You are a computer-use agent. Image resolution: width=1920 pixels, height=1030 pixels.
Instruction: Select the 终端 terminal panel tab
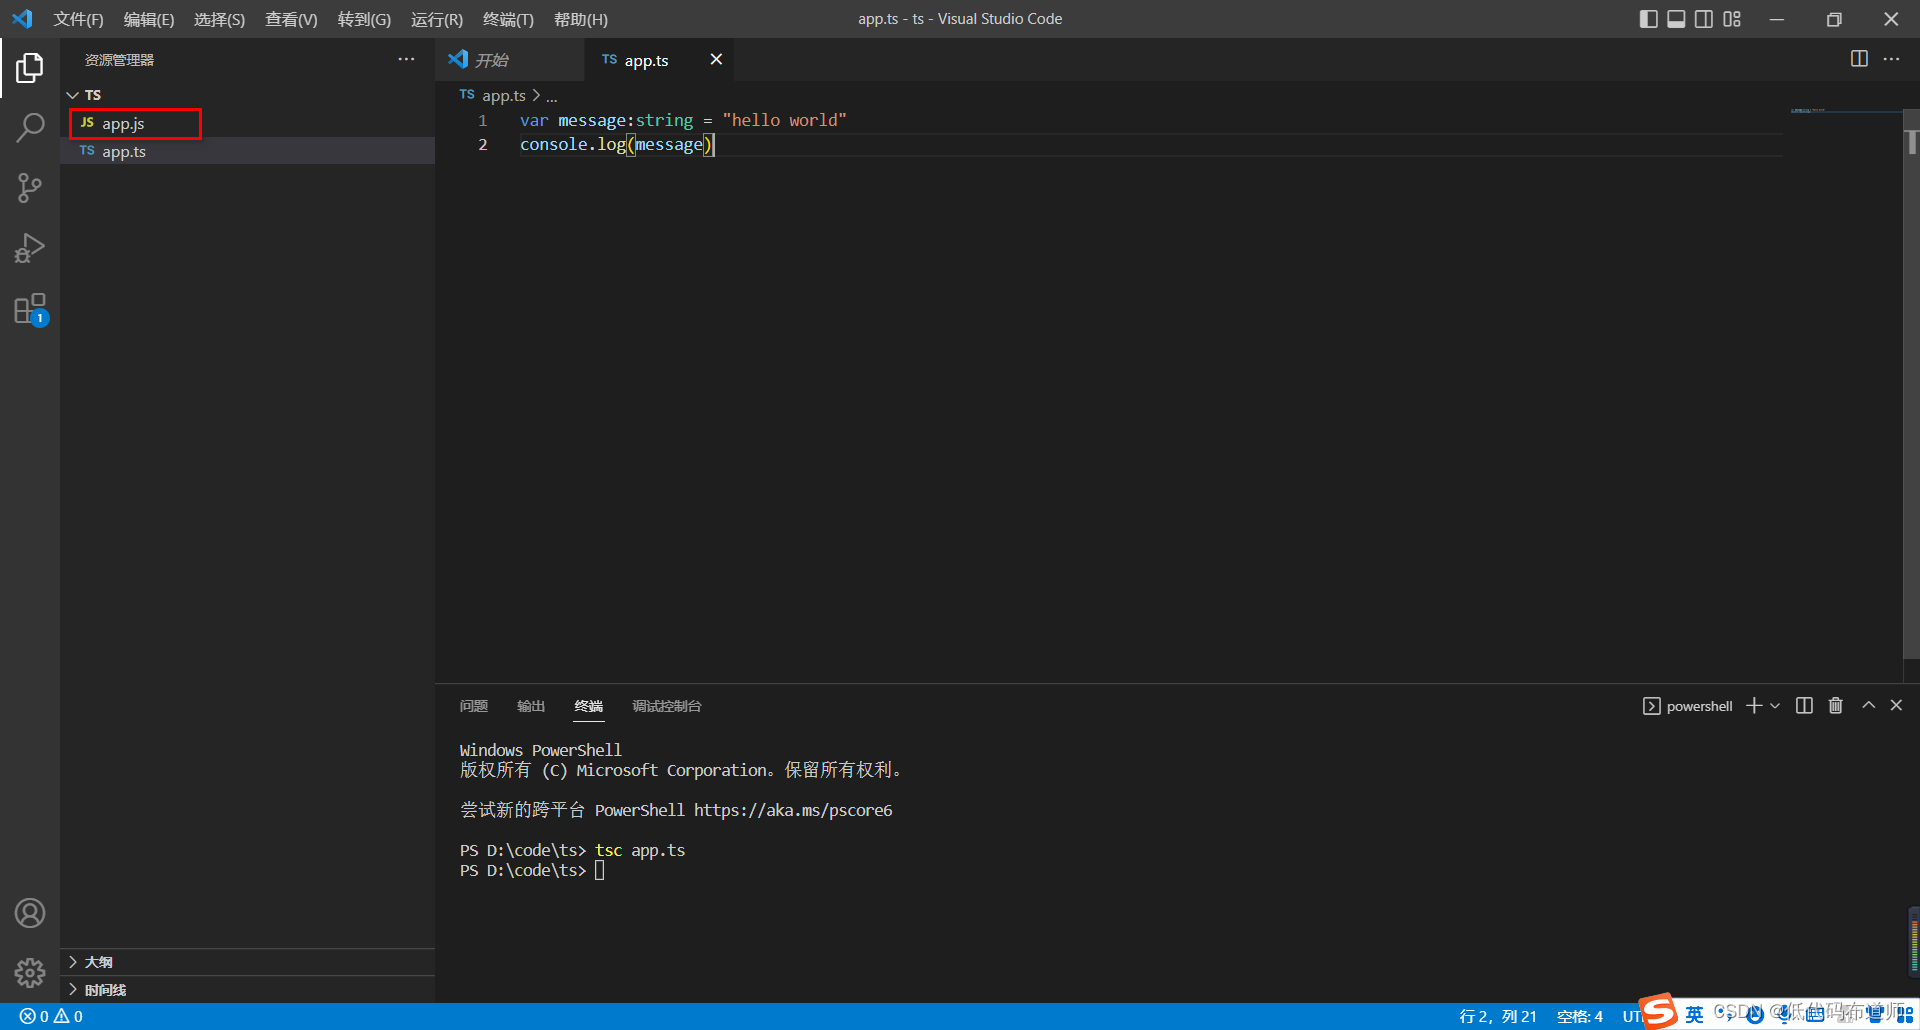[589, 706]
